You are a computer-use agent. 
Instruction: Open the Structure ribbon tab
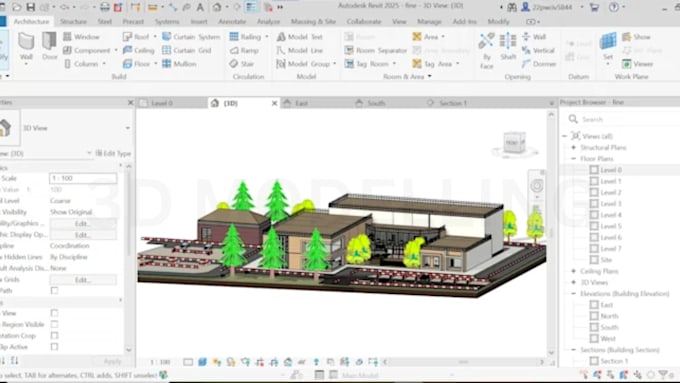[73, 21]
